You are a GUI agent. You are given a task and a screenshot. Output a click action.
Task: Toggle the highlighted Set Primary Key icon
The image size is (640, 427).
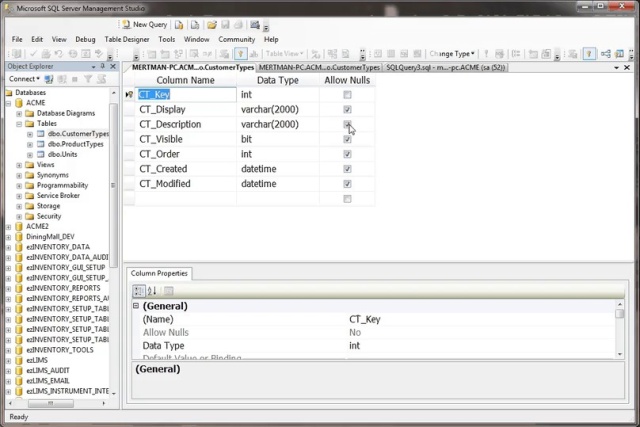[x=240, y=53]
